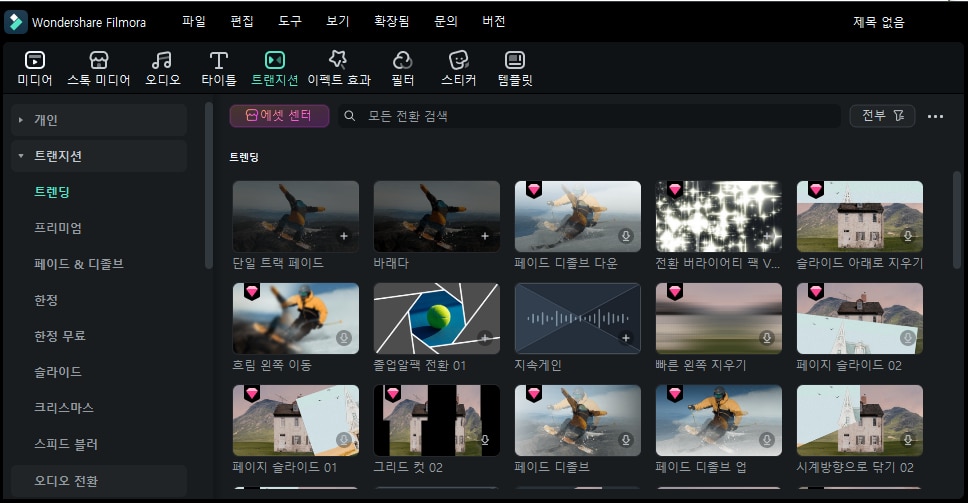Open the 전부 filter dropdown
This screenshot has height=503, width=968.
[881, 116]
